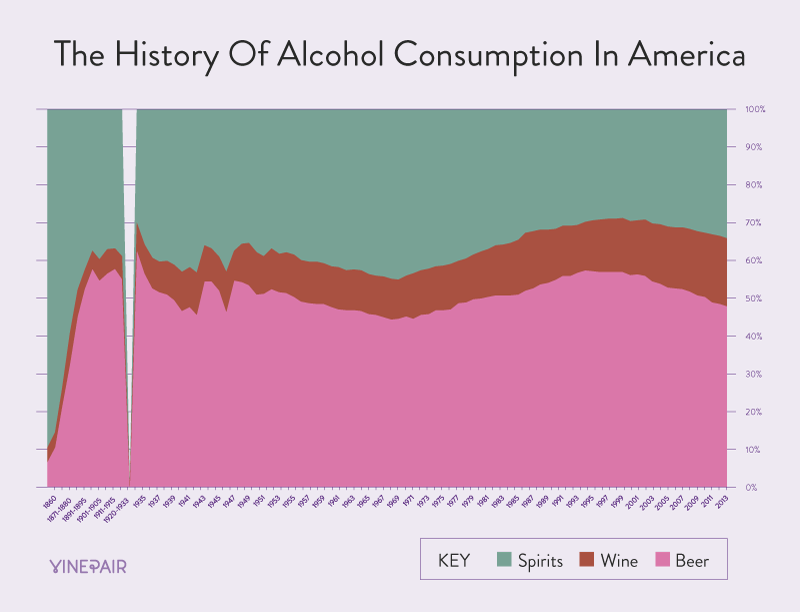The width and height of the screenshot is (800, 612).
Task: Click the Spirits label in the key
Action: pyautogui.click(x=540, y=561)
